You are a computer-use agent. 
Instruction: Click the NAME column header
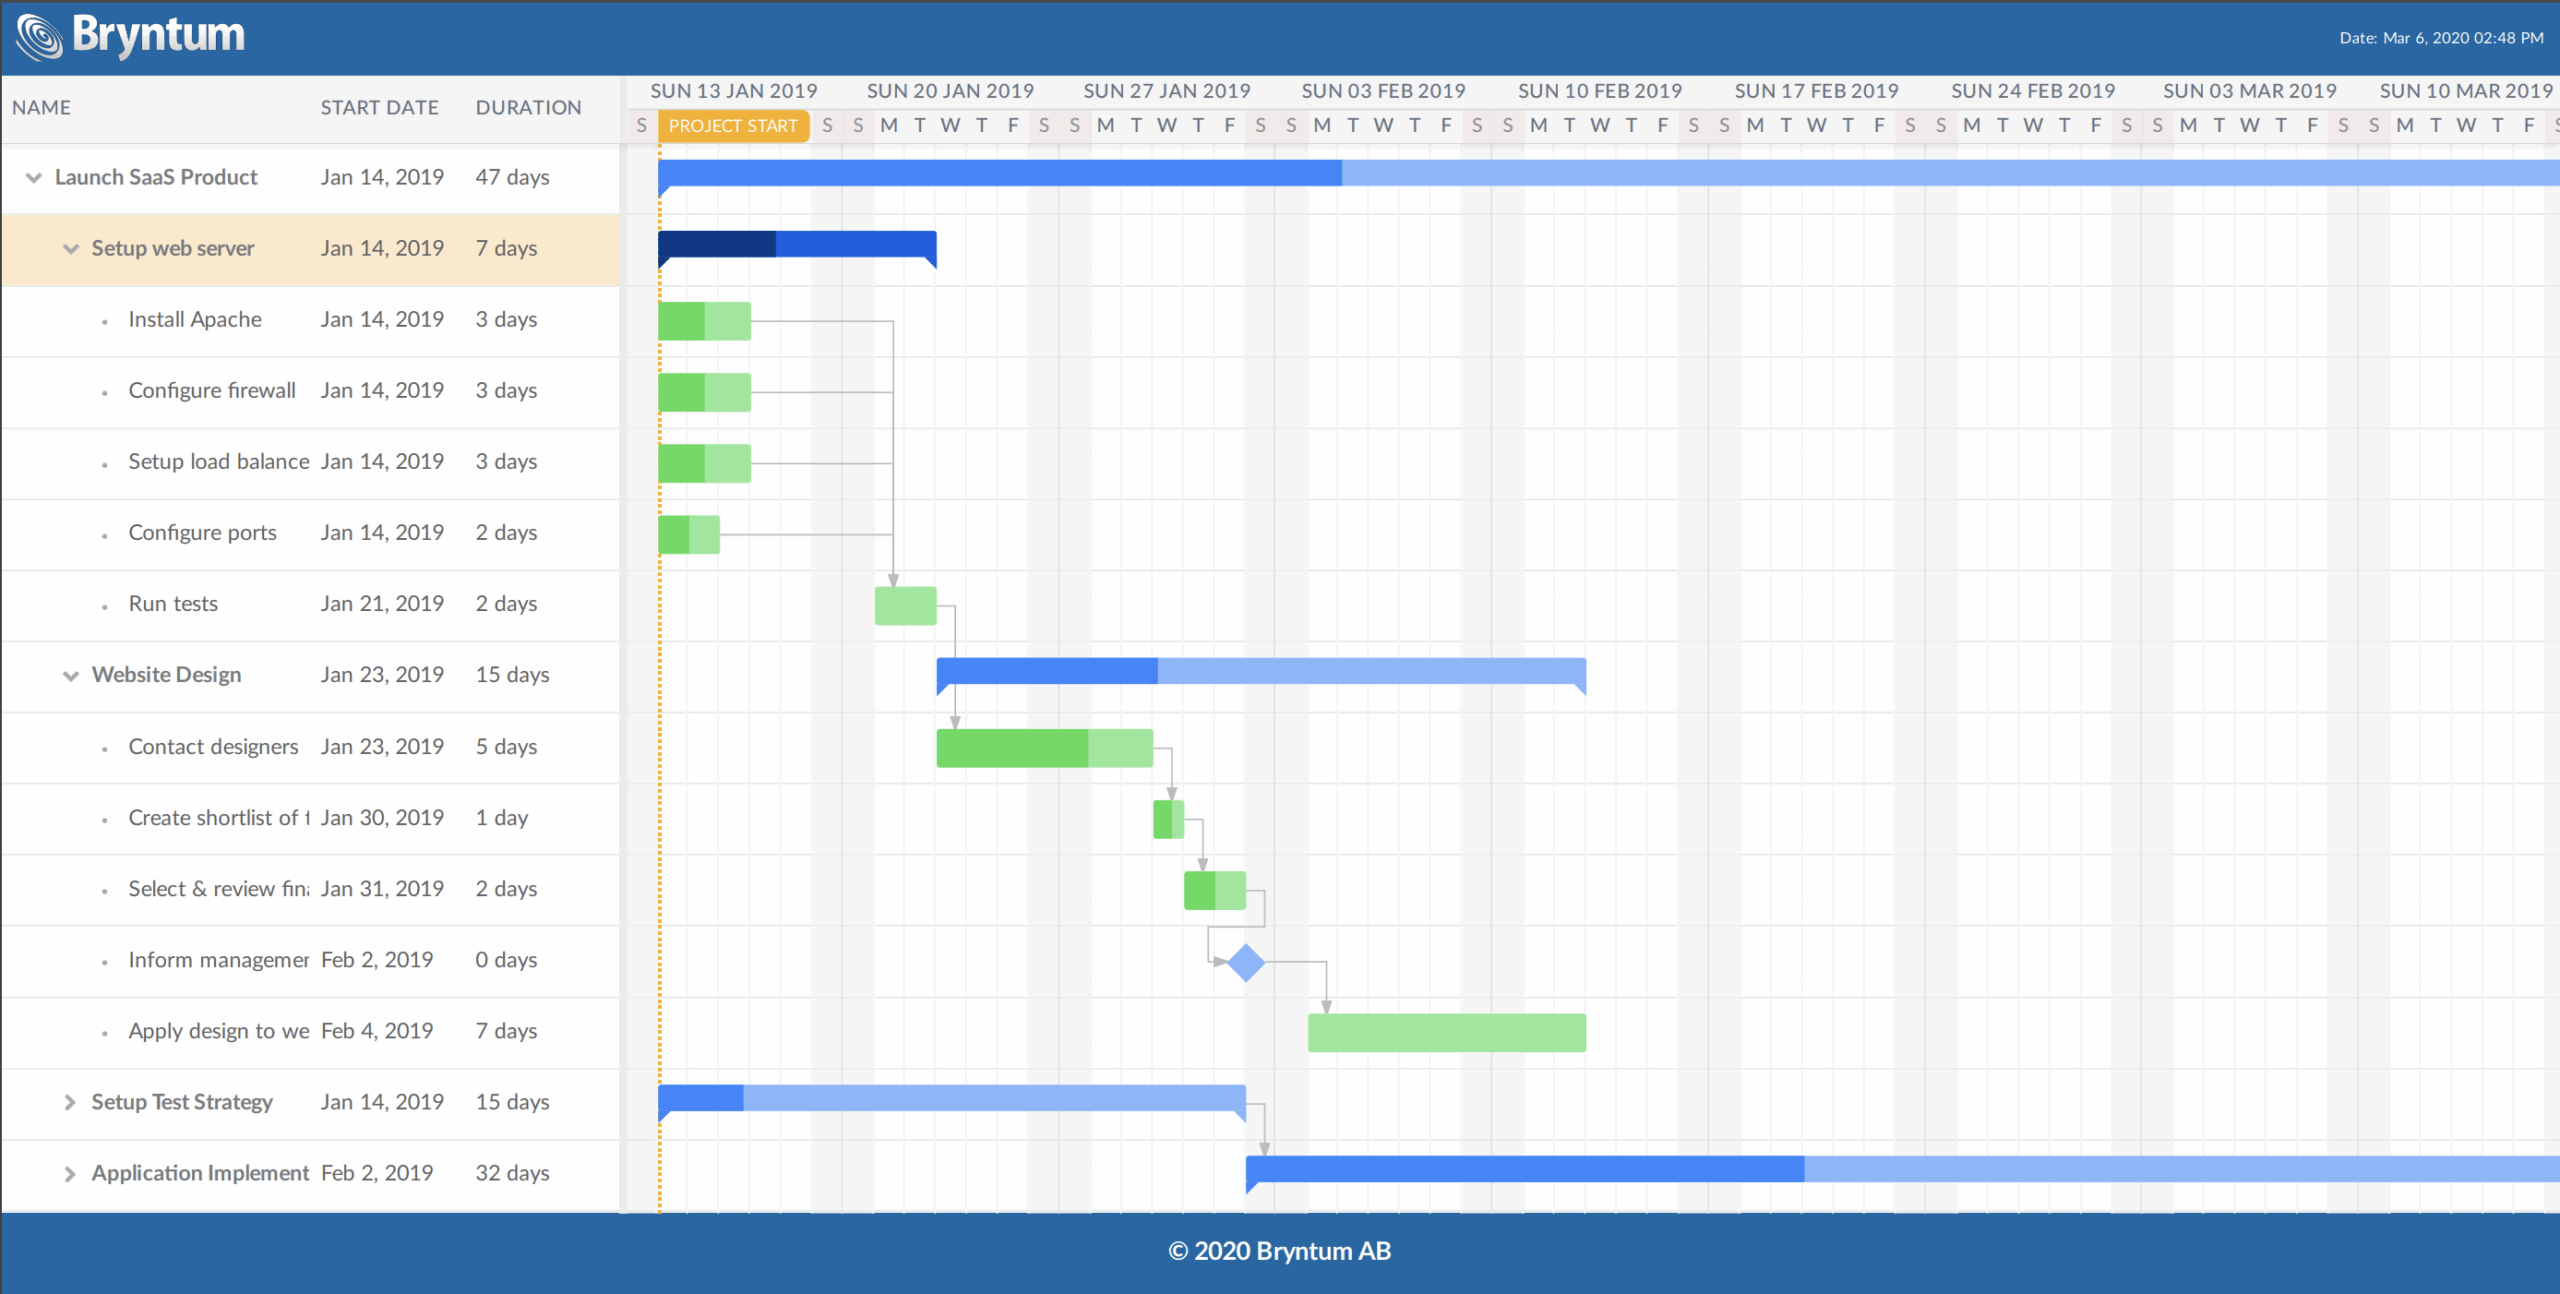[x=44, y=107]
